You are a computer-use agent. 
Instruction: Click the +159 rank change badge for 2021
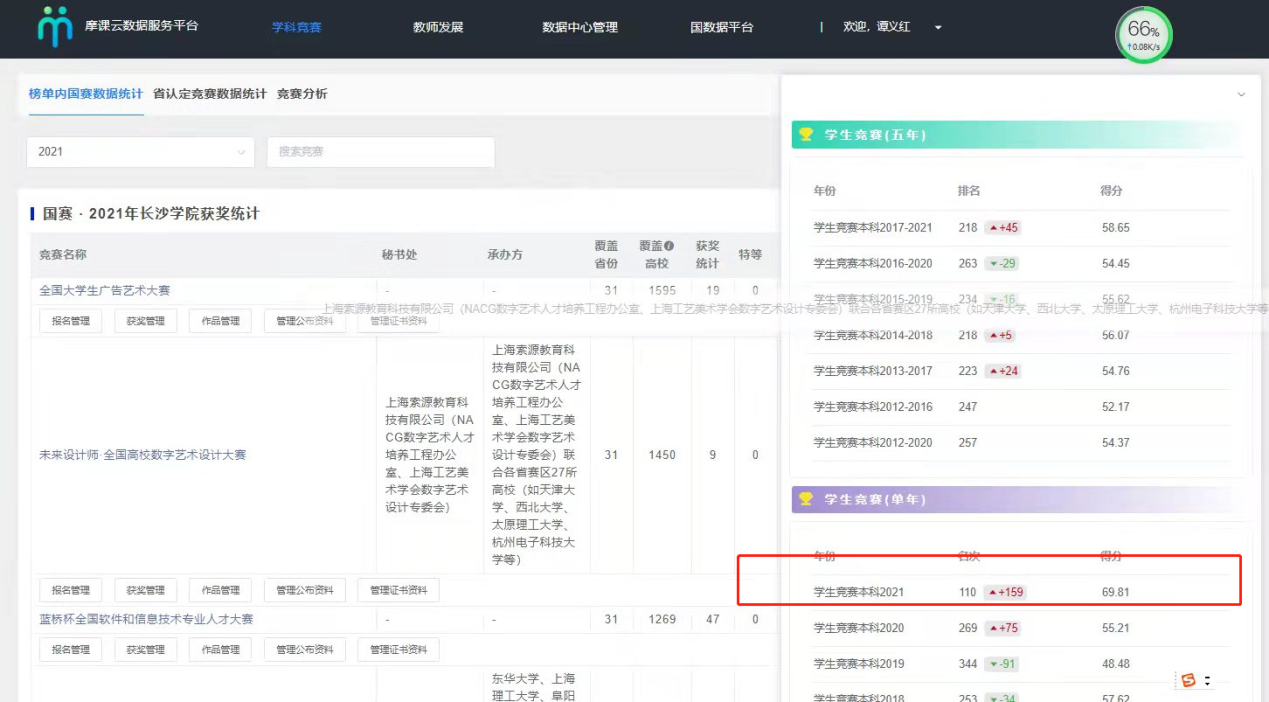point(1005,592)
